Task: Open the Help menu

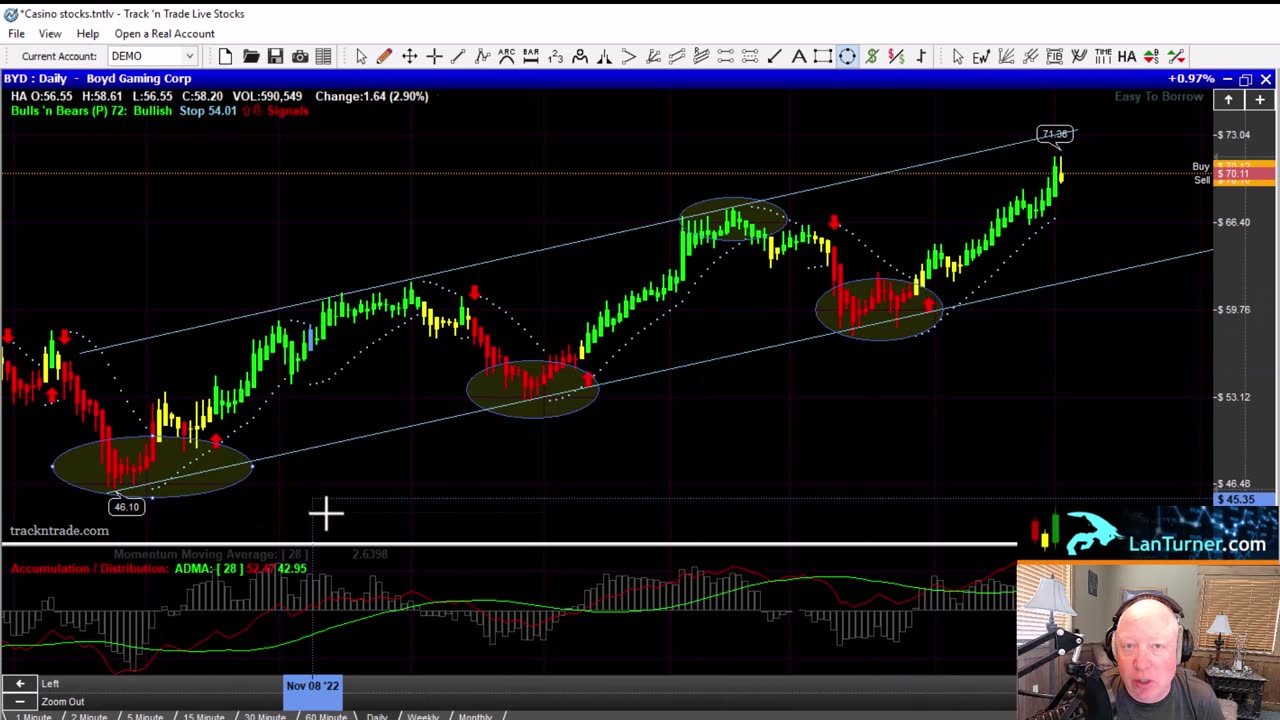Action: 88,33
